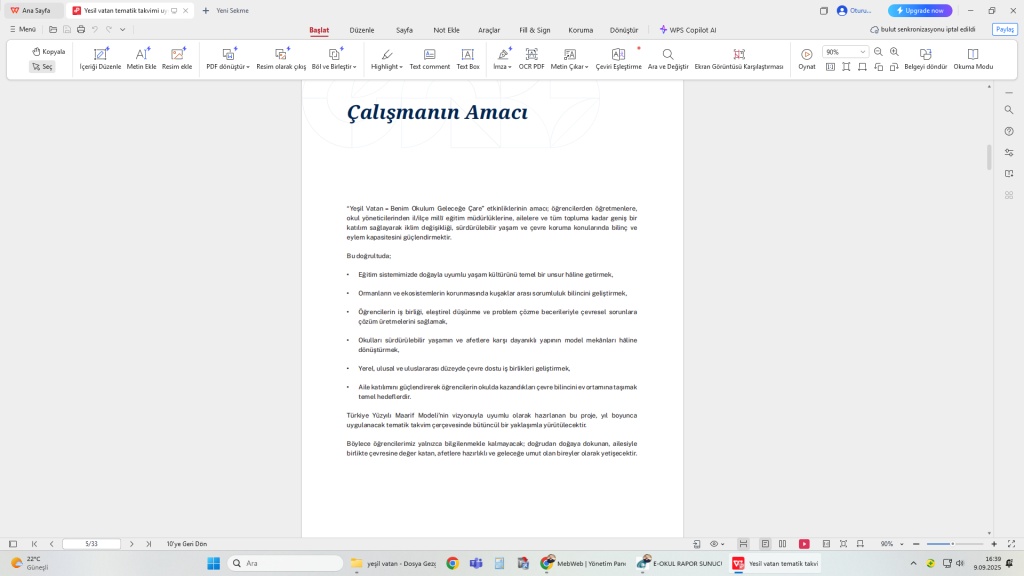
Task: Click the Paylaş share button
Action: [x=1004, y=30]
